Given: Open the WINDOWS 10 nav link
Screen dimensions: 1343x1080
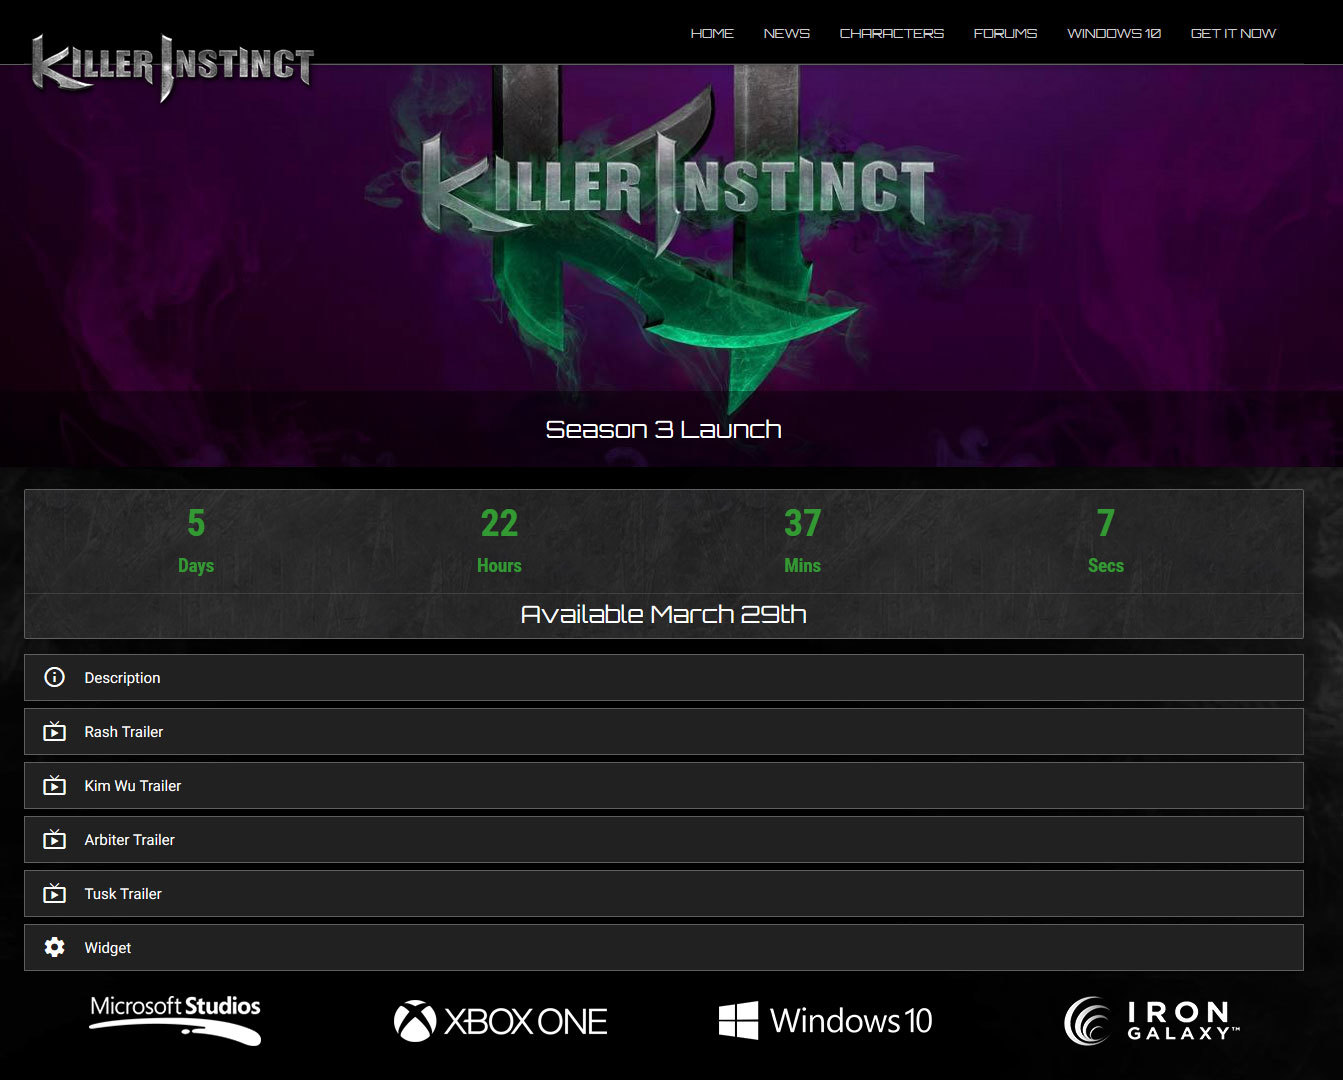Looking at the screenshot, I should pos(1114,33).
